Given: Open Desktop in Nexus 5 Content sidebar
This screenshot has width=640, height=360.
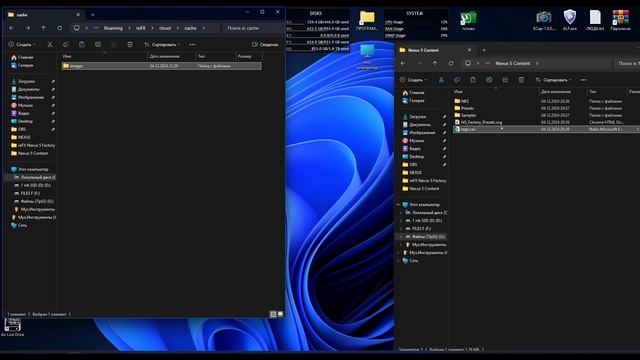Looking at the screenshot, I should 416,157.
